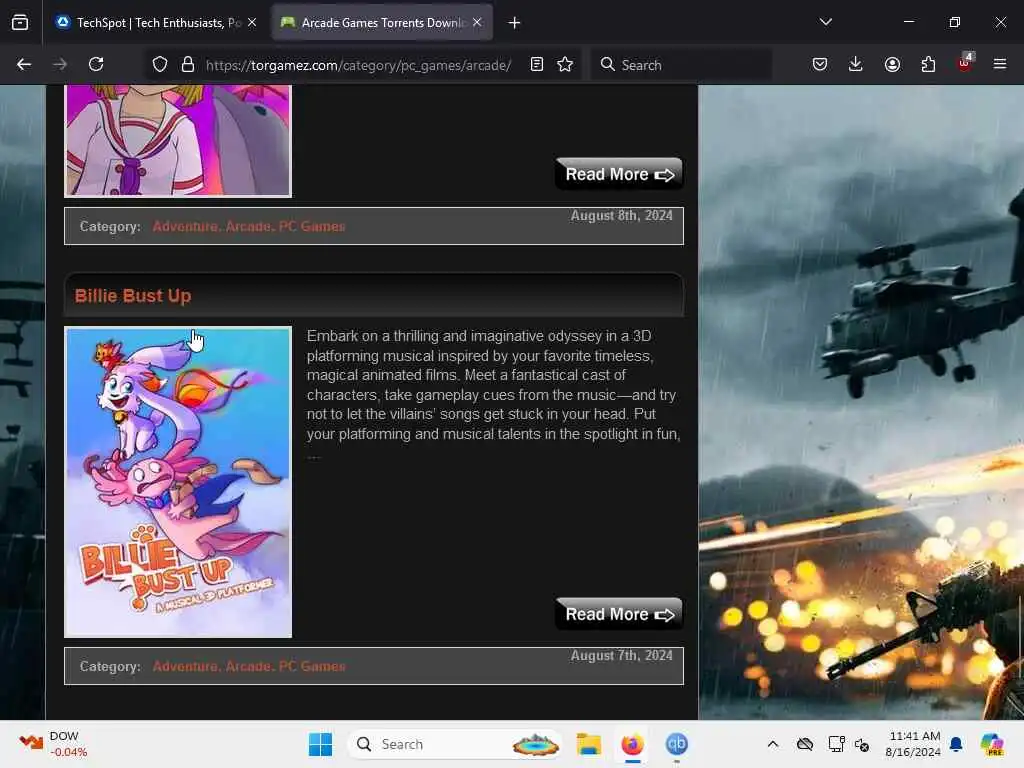Close the TechSpot tab

pos(252,23)
